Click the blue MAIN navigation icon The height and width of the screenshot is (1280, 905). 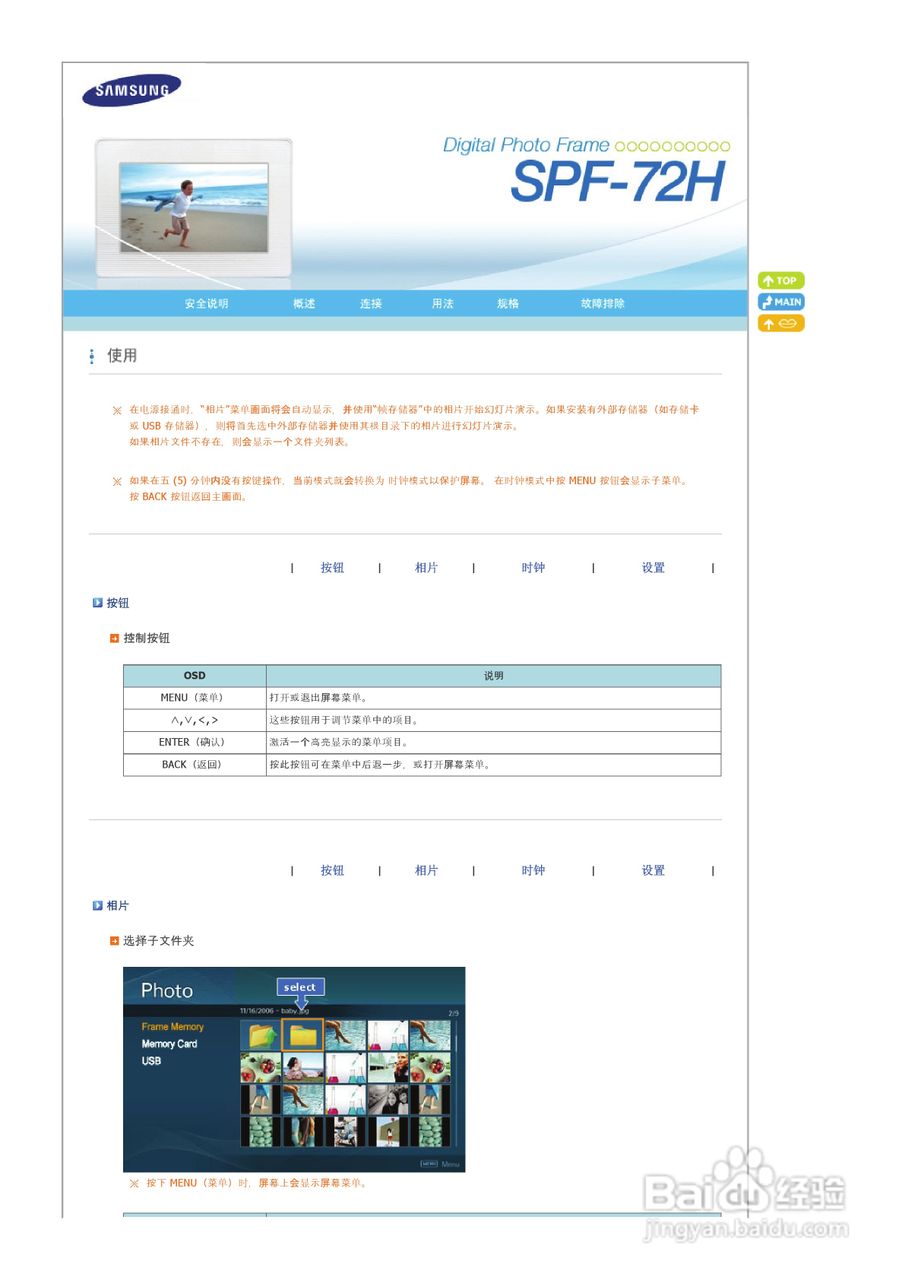pos(780,301)
